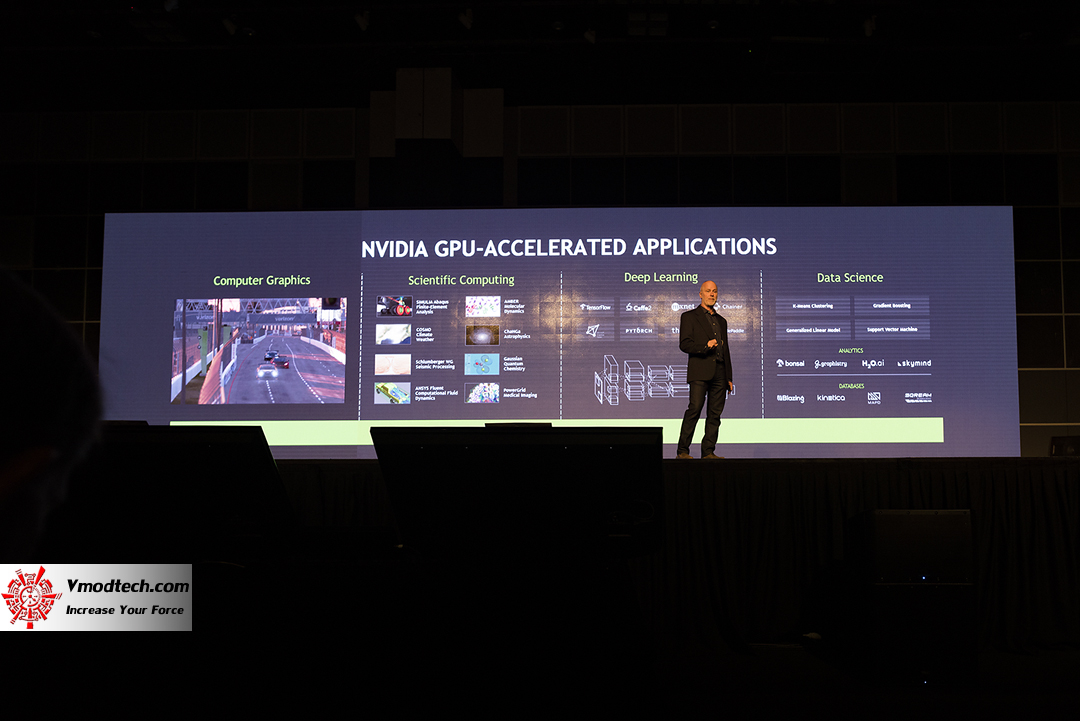Click the SIMULIA Abaqus thumbnail image
Viewport: 1080px width, 721px height.
[x=394, y=306]
